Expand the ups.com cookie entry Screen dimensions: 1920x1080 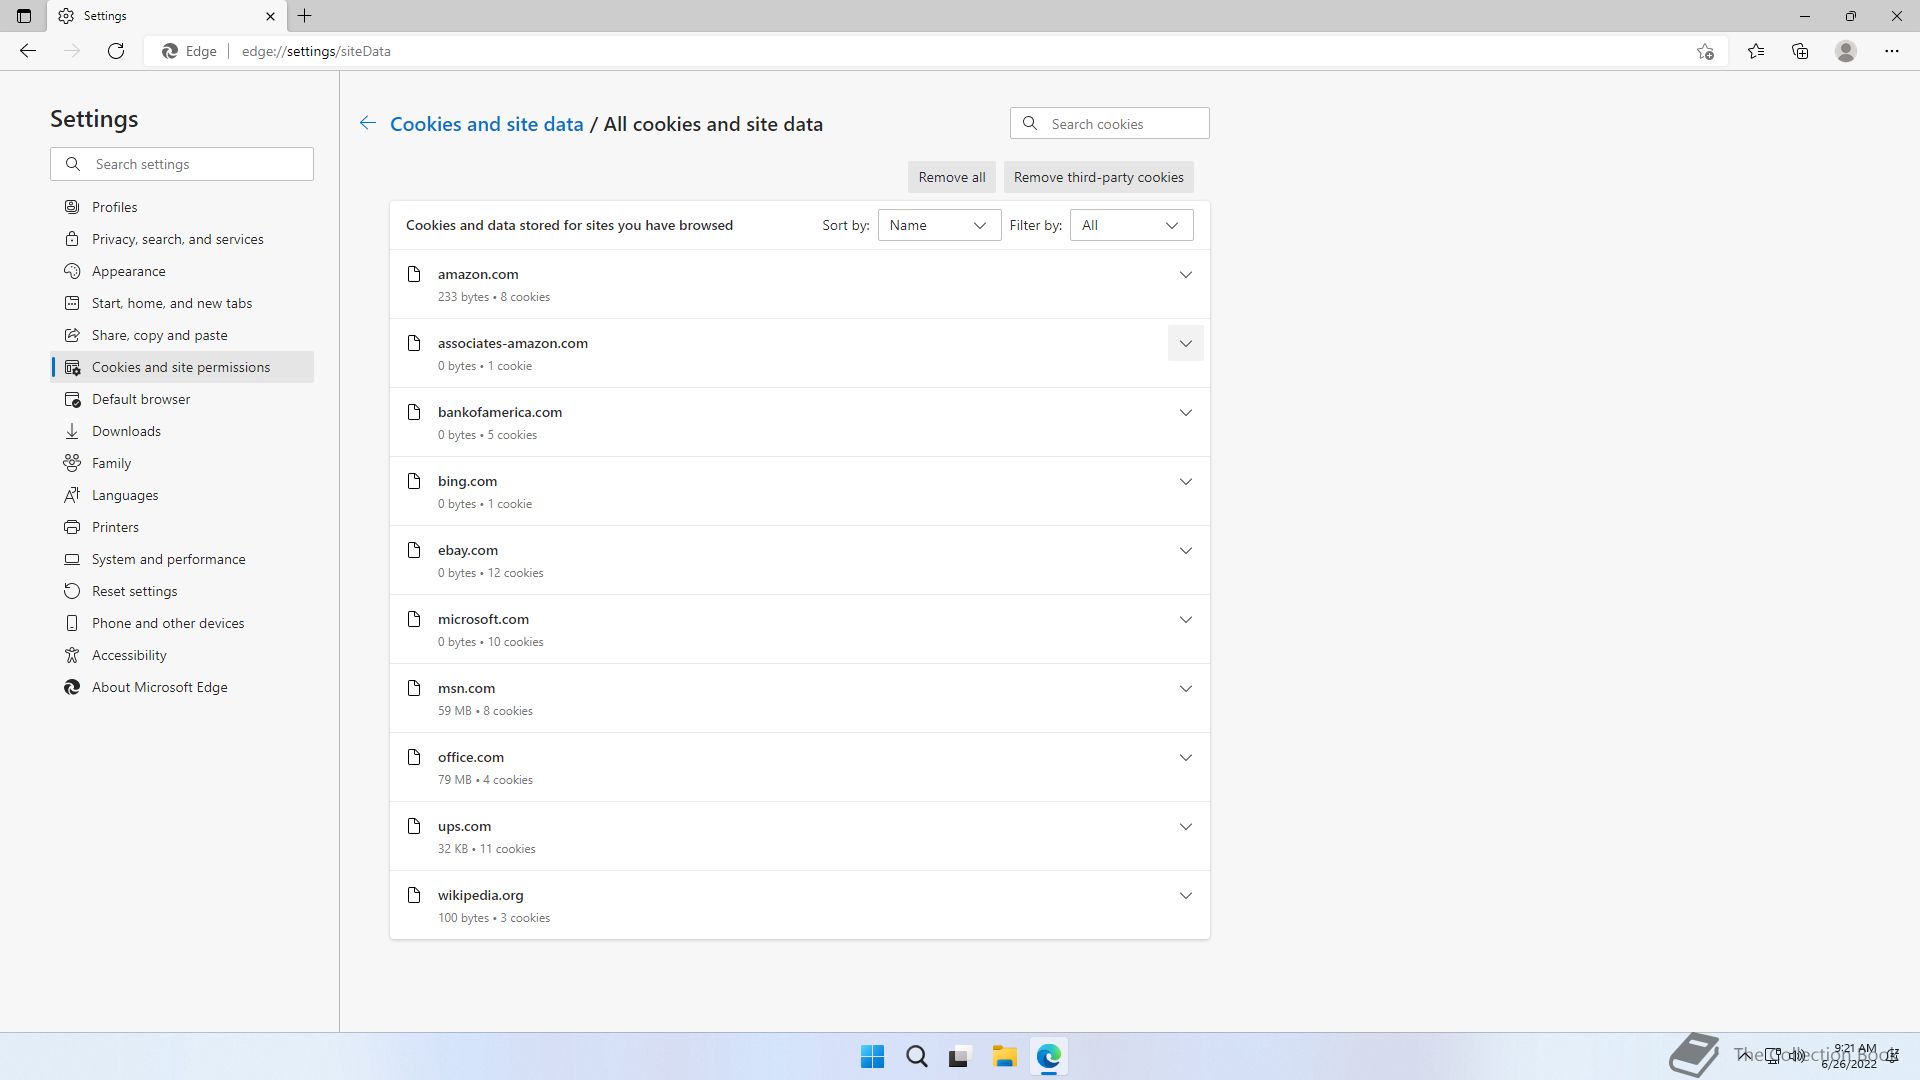(x=1185, y=826)
